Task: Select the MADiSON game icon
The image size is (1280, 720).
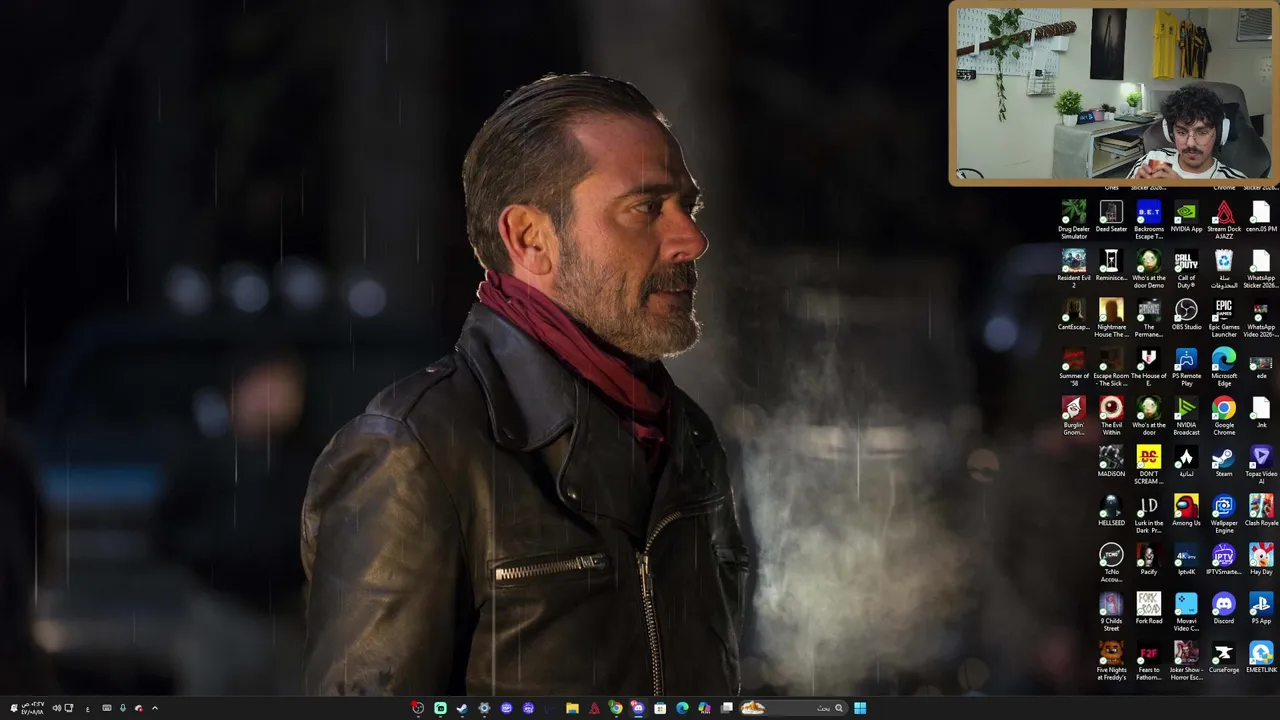Action: 1111,461
